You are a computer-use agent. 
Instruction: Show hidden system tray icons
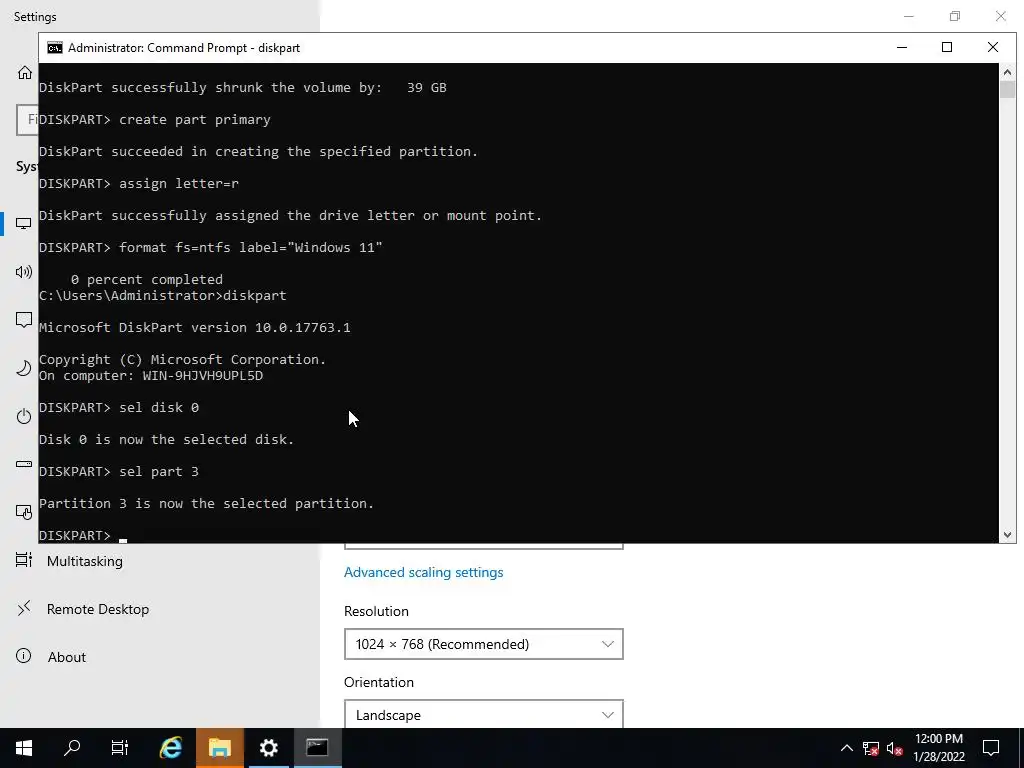tap(846, 748)
